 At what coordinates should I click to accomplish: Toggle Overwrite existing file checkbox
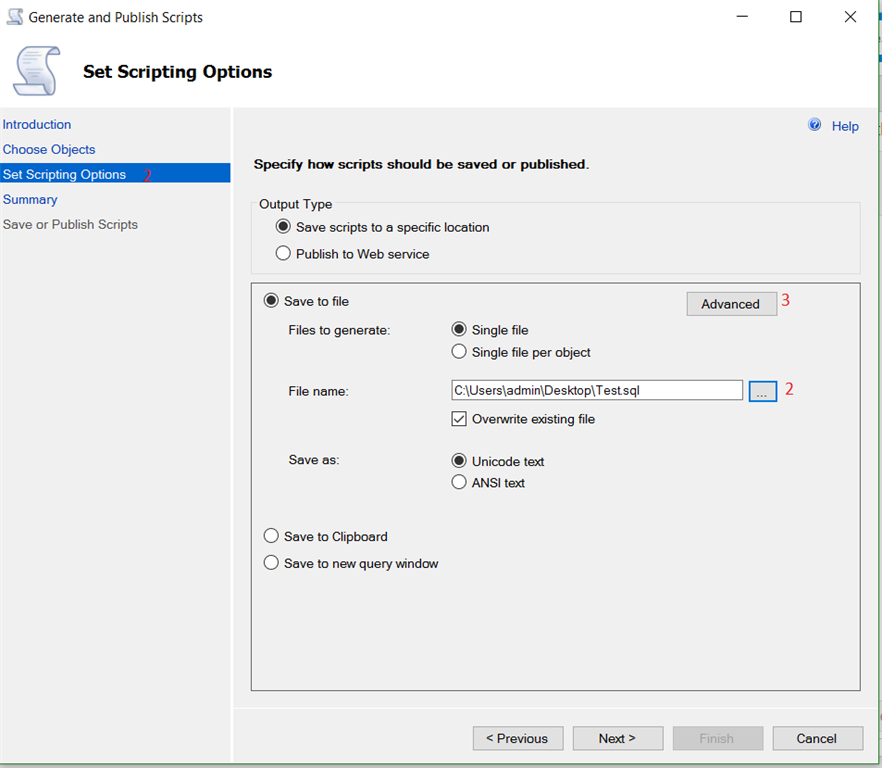tap(459, 419)
